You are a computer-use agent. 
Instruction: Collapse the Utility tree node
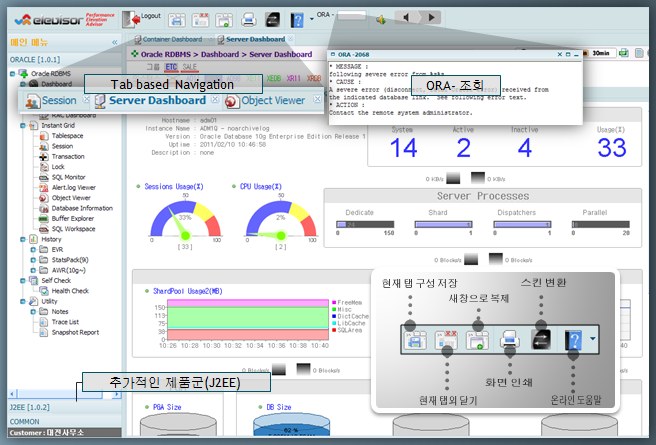[23, 301]
